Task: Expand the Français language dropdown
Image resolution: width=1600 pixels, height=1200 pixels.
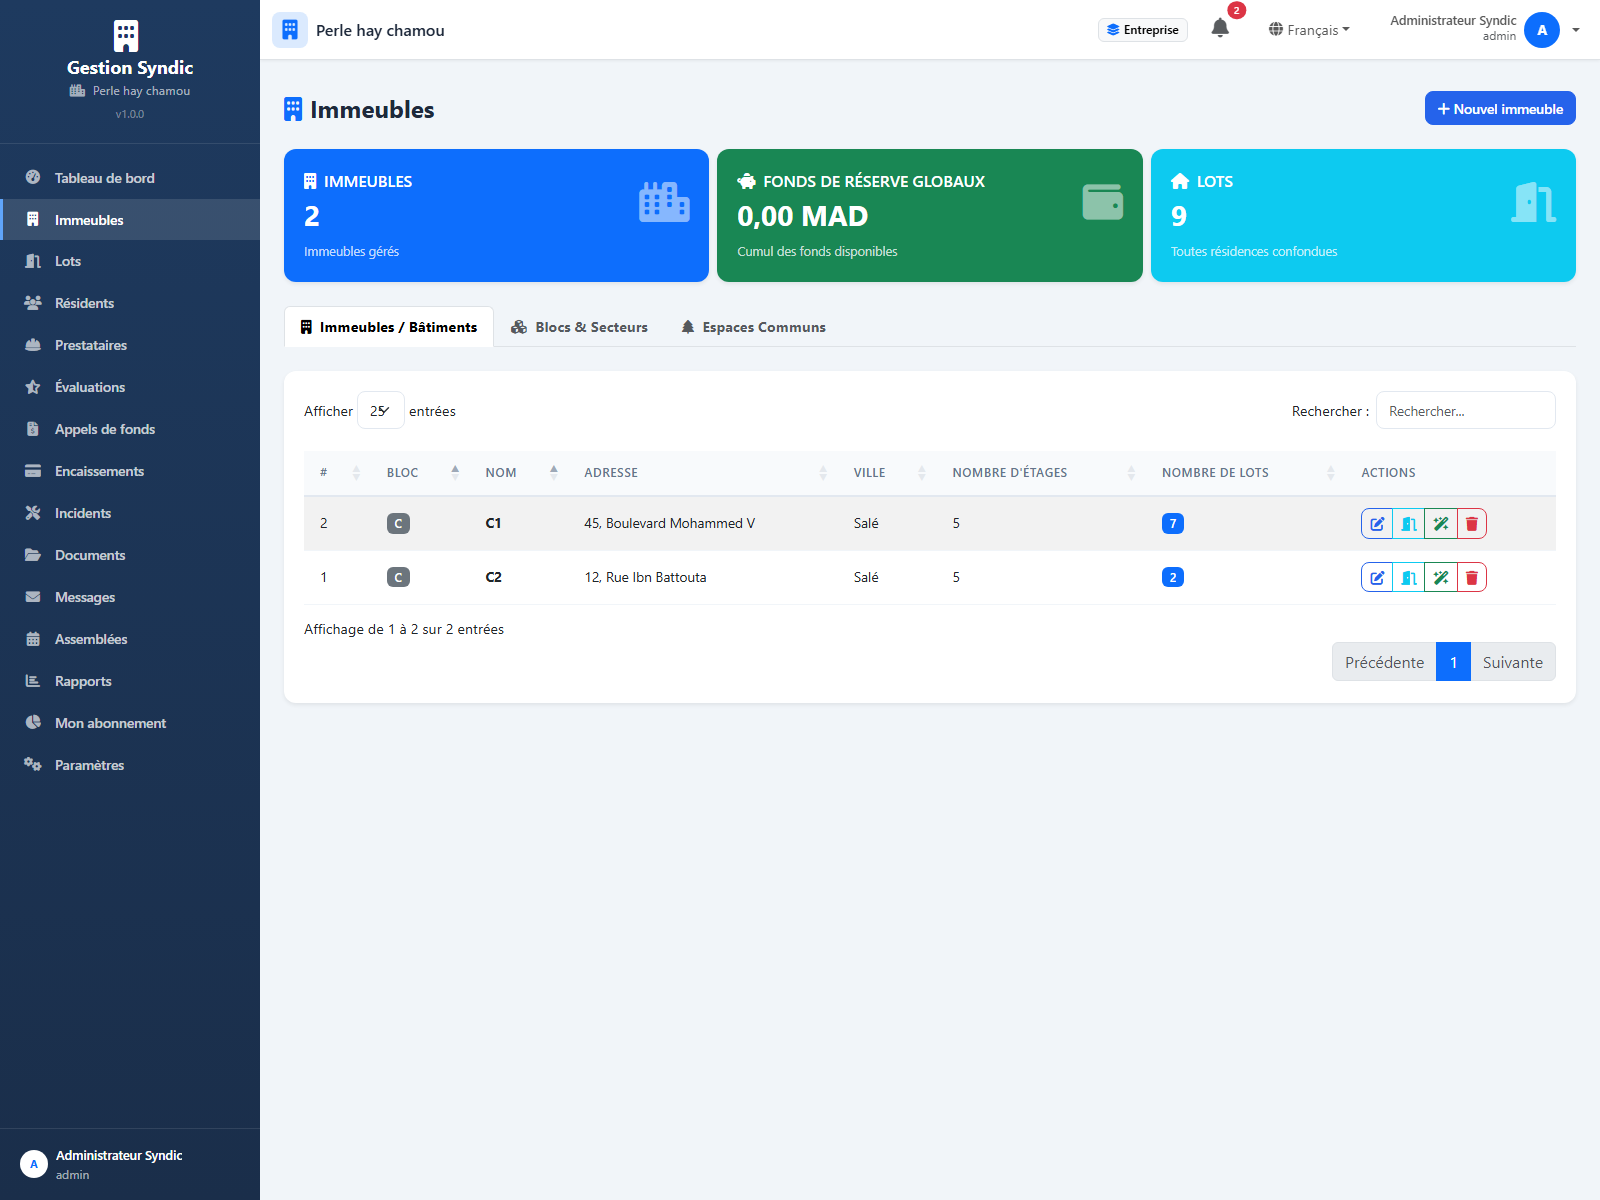Action: (1309, 30)
